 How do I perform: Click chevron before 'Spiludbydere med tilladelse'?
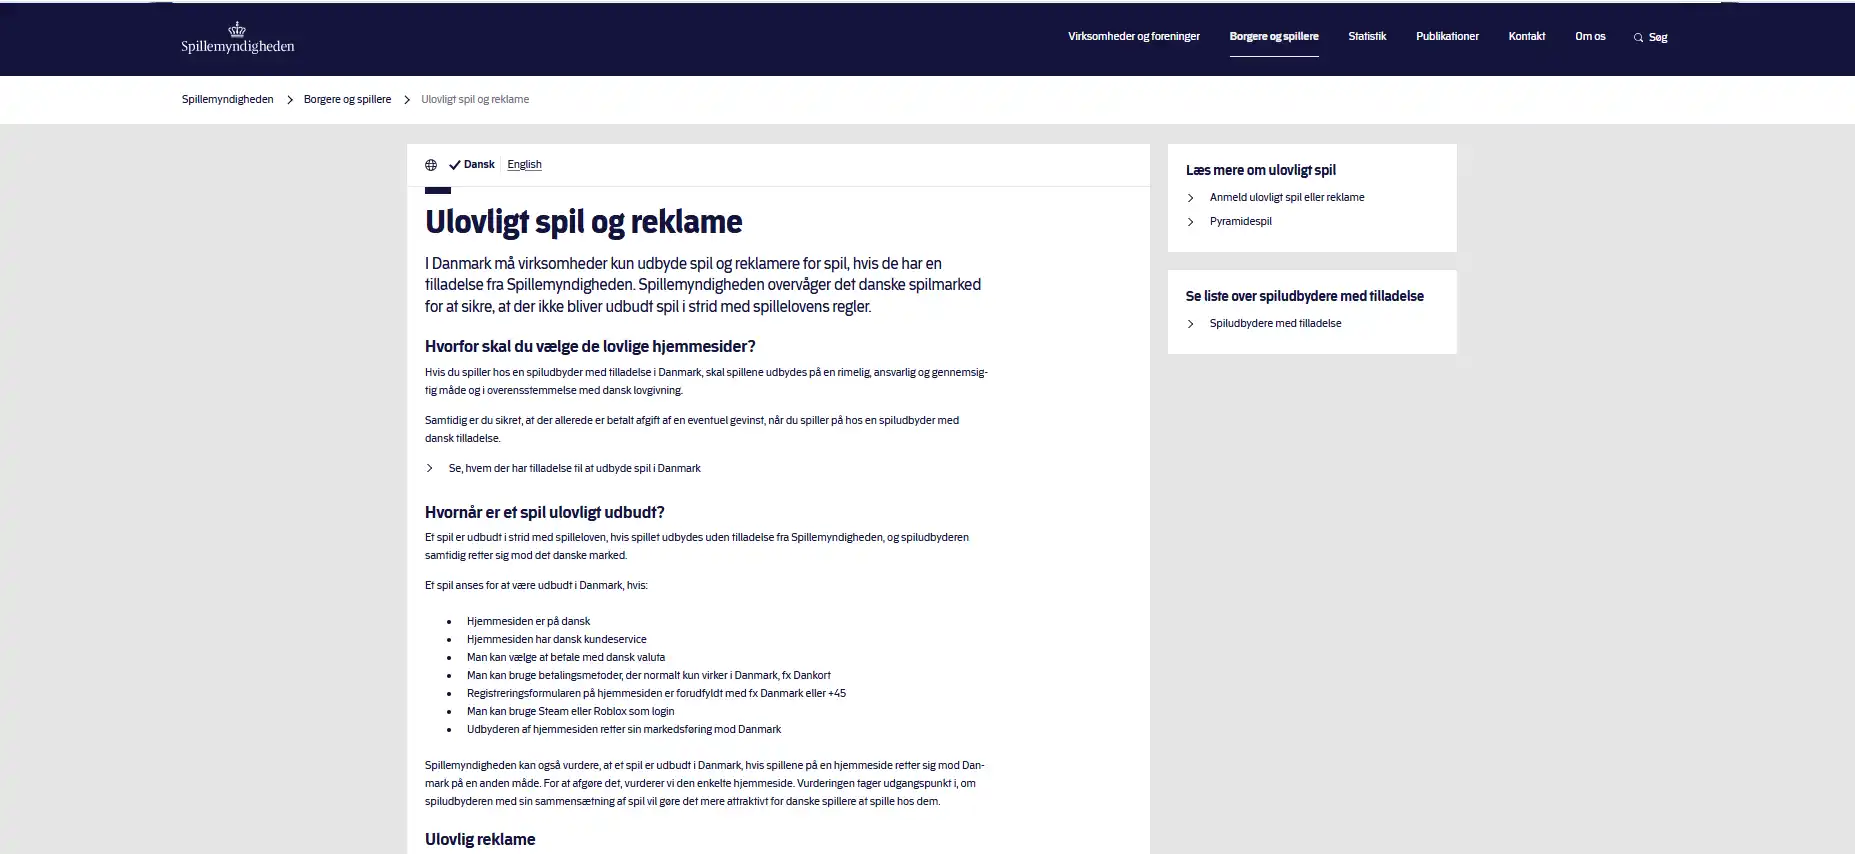click(x=1190, y=324)
